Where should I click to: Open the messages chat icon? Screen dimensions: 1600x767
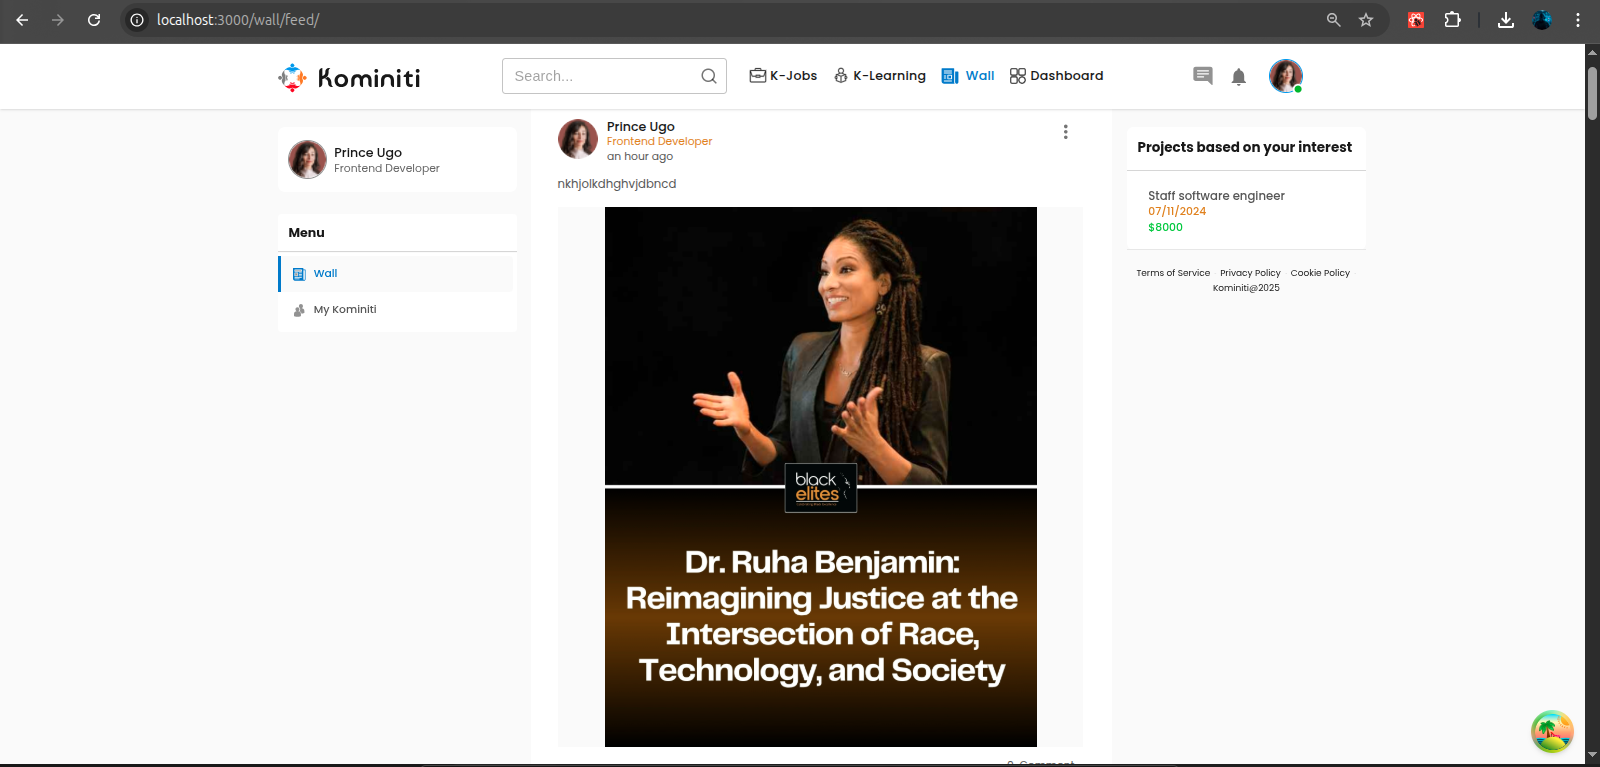pos(1202,76)
